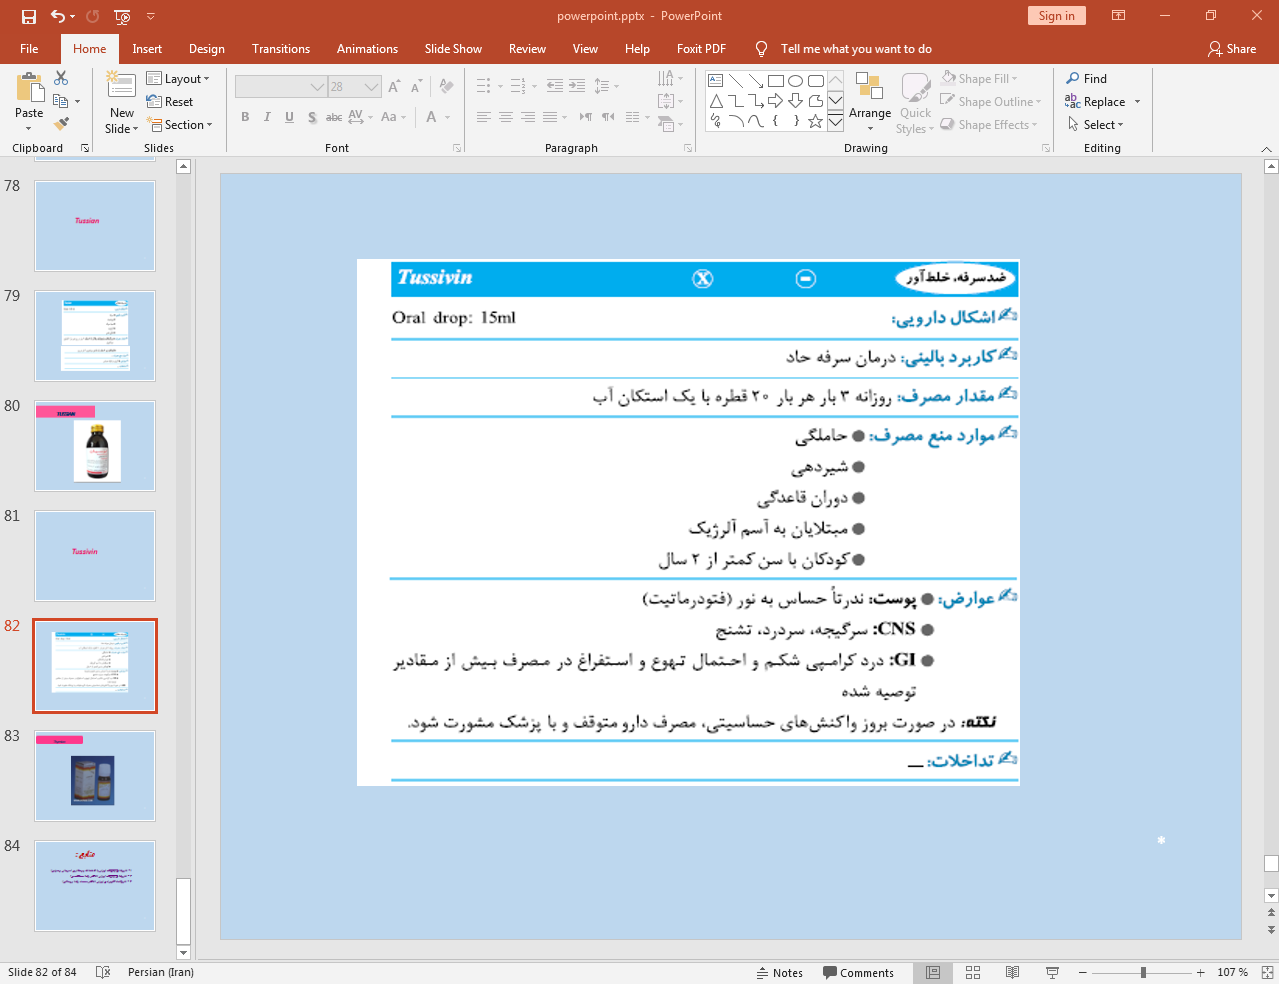The width and height of the screenshot is (1279, 984).
Task: Open the Arrange options
Action: [x=870, y=103]
